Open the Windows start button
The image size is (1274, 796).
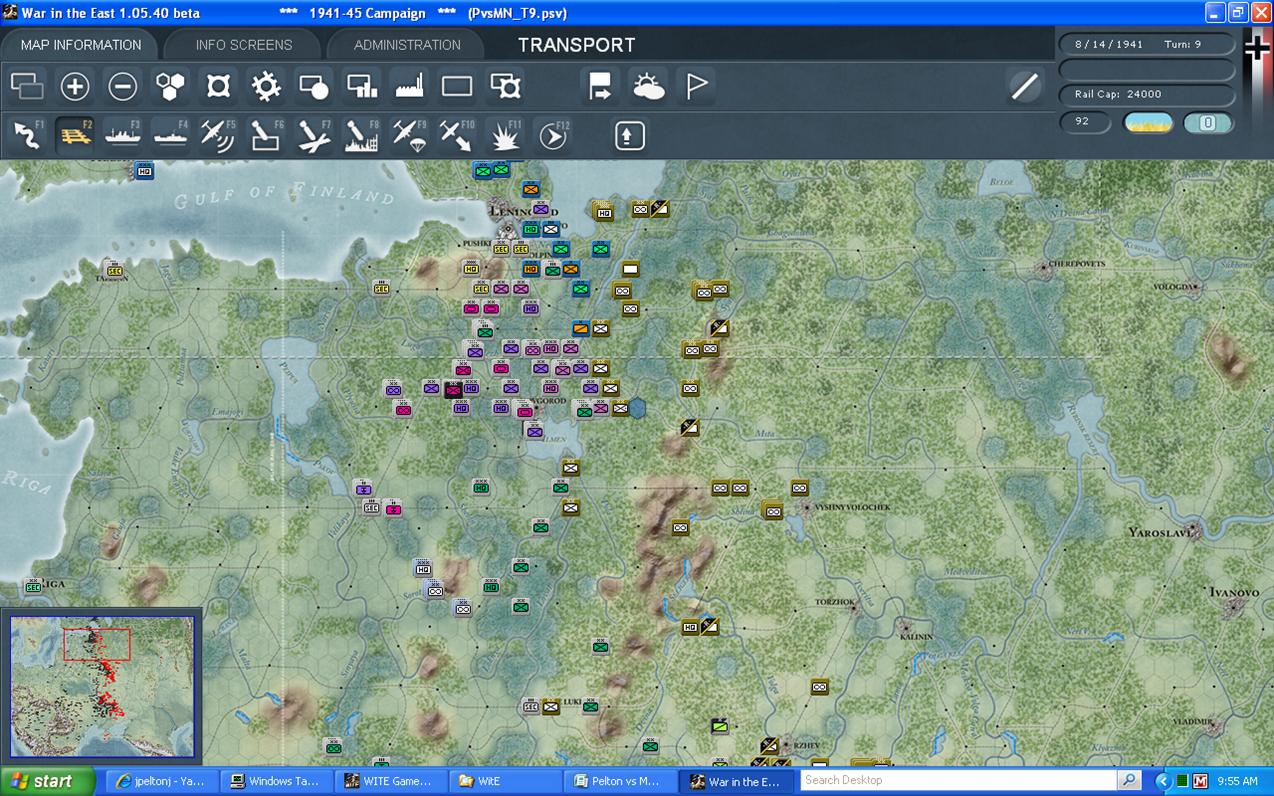(x=47, y=781)
